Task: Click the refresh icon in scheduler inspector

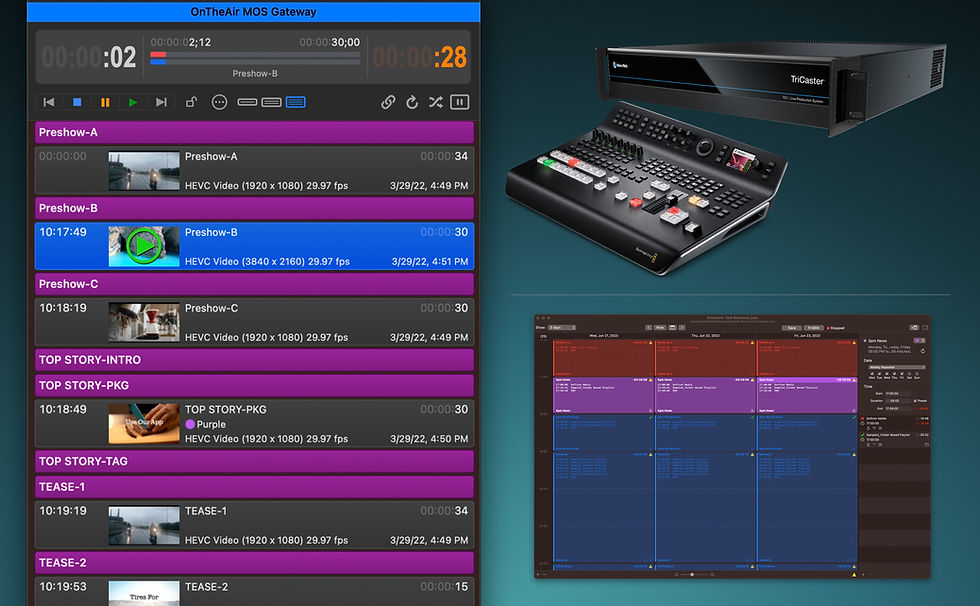Action: coord(922,351)
